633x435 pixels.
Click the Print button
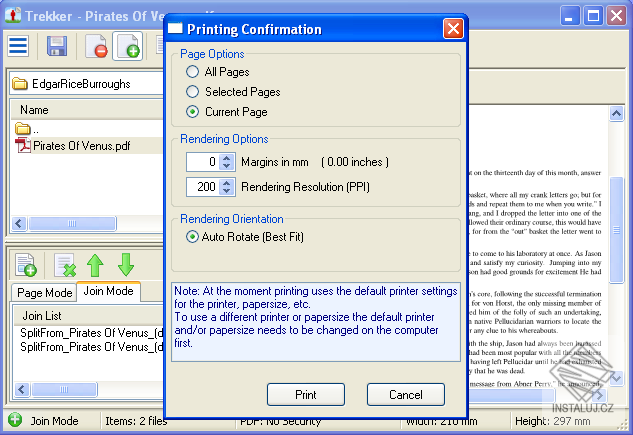tap(306, 395)
